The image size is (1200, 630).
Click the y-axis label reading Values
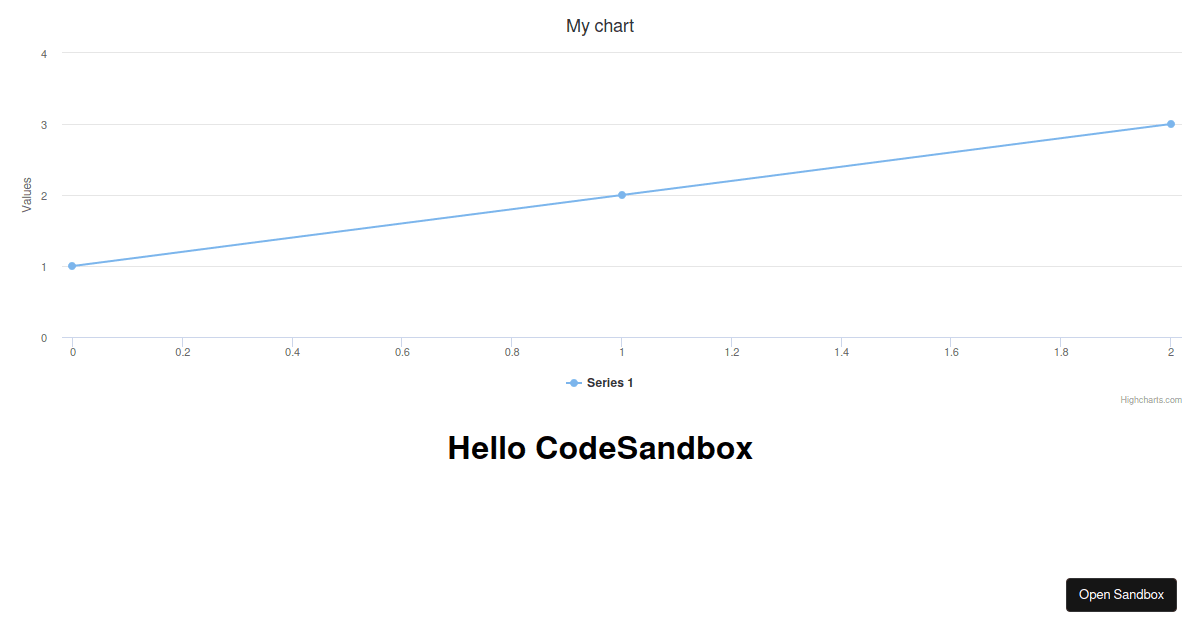click(26, 195)
